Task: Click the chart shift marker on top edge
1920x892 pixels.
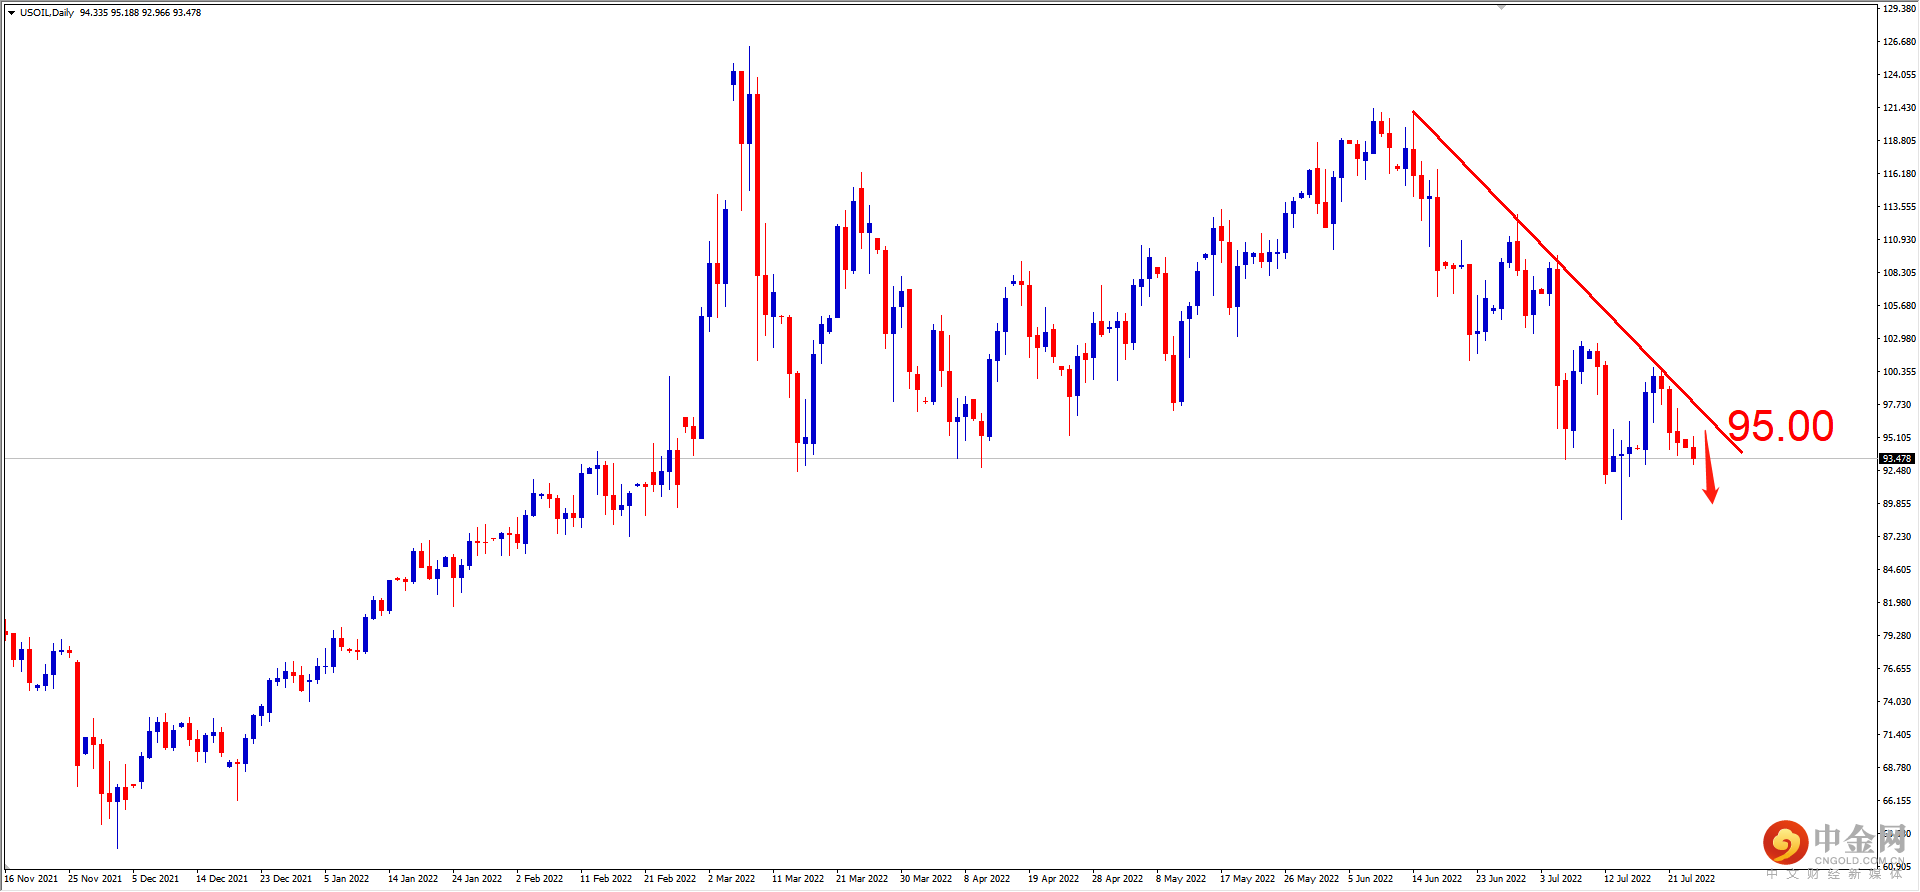Action: [x=1501, y=7]
